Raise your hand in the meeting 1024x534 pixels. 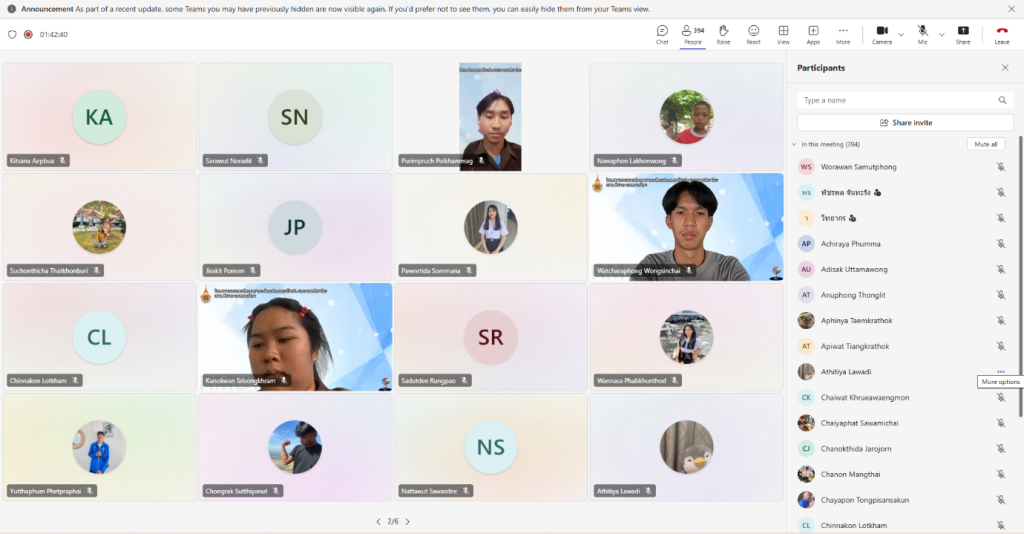click(723, 34)
